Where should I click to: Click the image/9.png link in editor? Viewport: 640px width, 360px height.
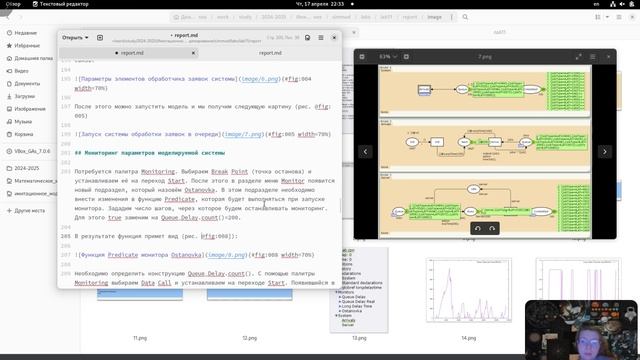coord(227,255)
